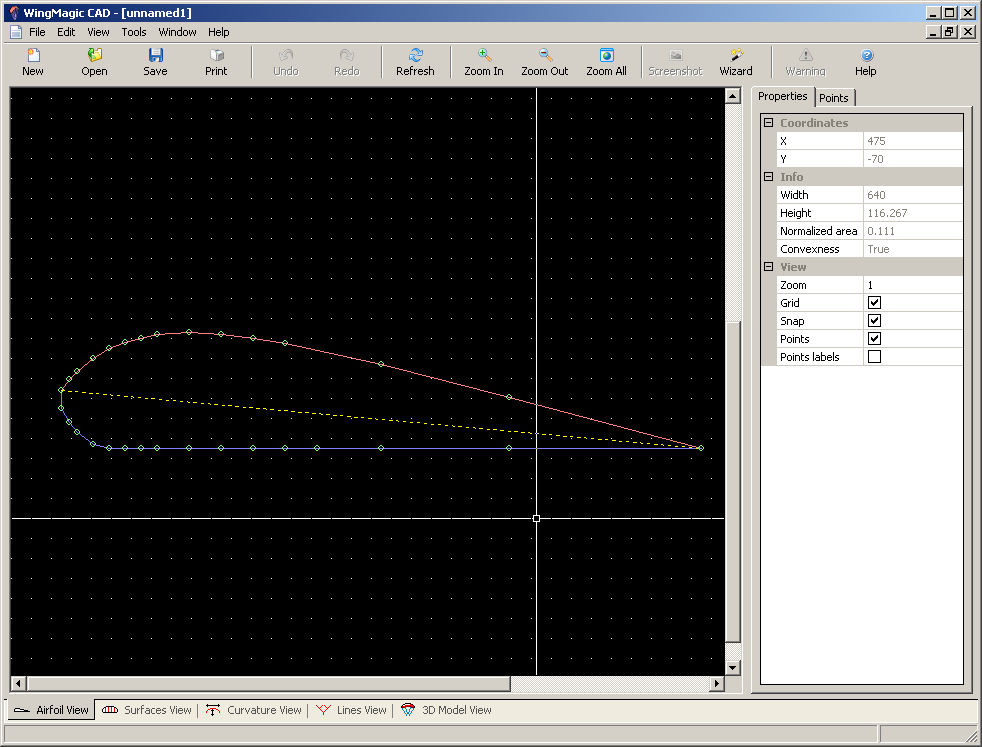
Task: Click the Warning toolbar icon
Action: 805,55
